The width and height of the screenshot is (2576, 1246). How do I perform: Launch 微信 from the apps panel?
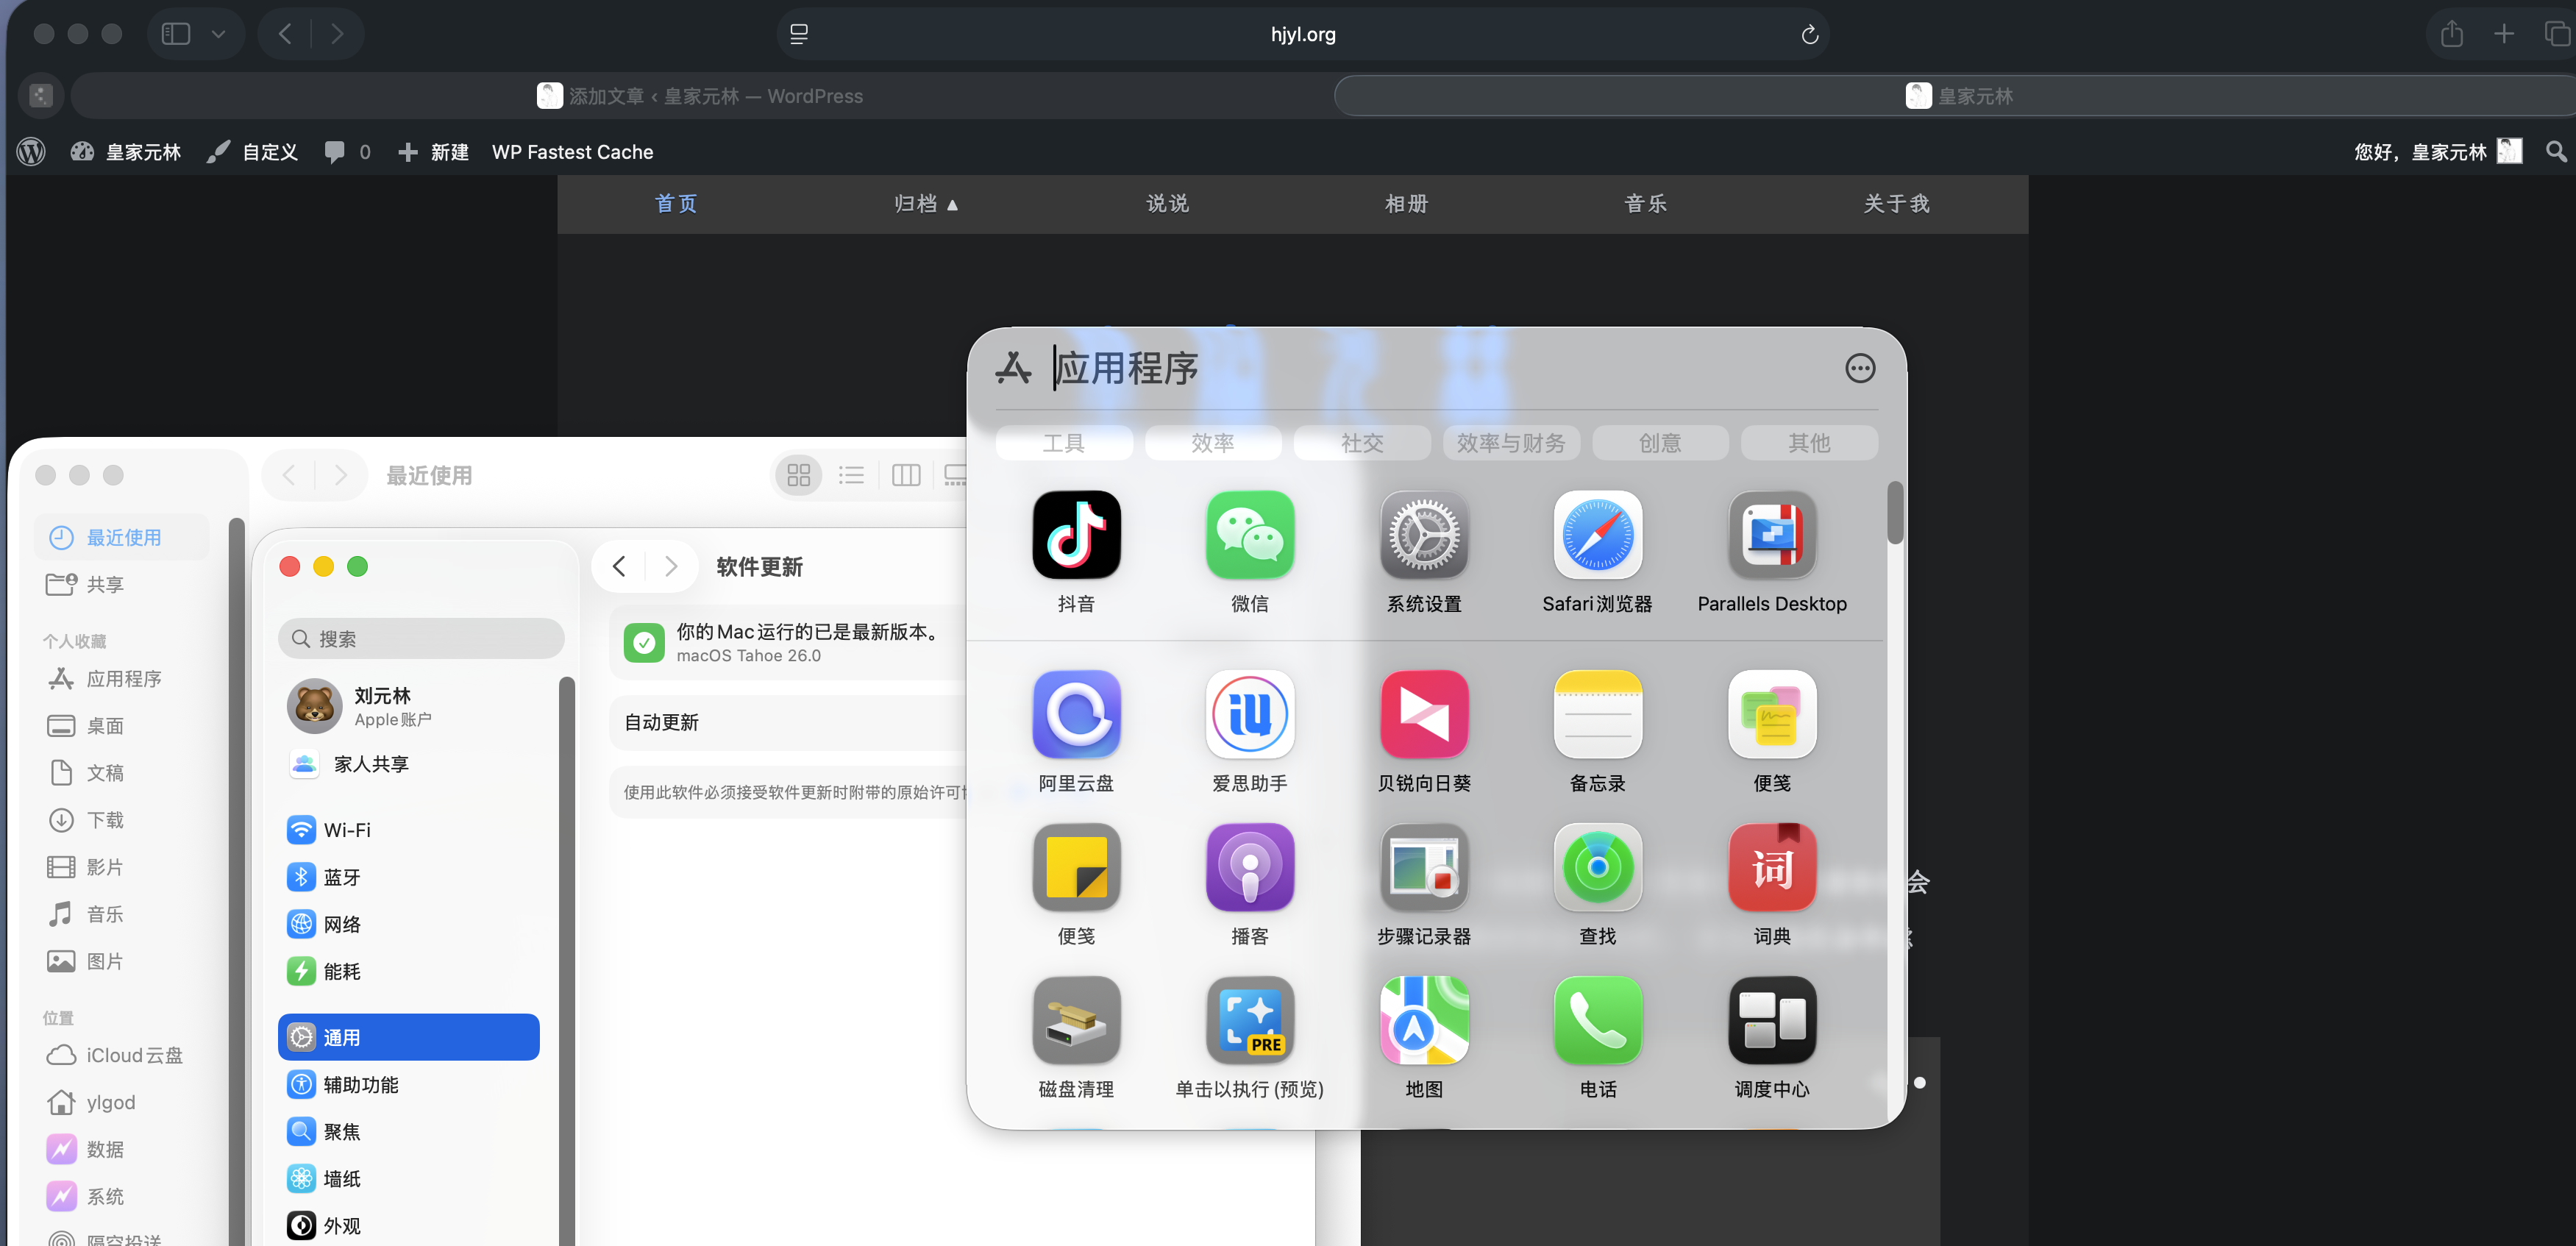coord(1250,535)
